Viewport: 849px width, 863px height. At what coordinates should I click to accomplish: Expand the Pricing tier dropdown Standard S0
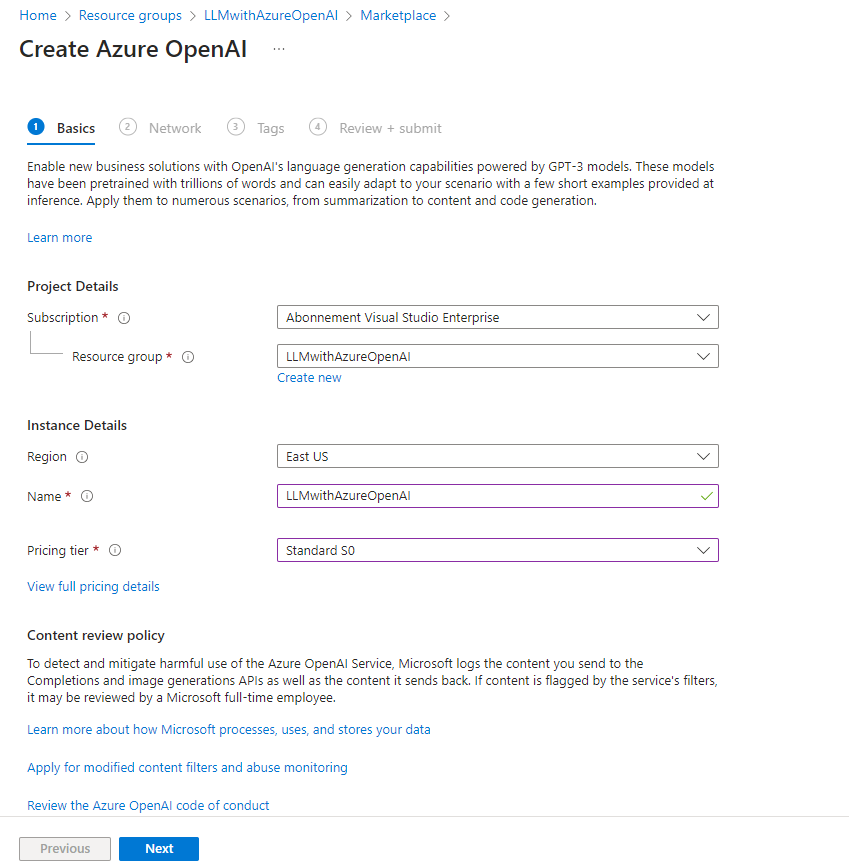(x=497, y=550)
